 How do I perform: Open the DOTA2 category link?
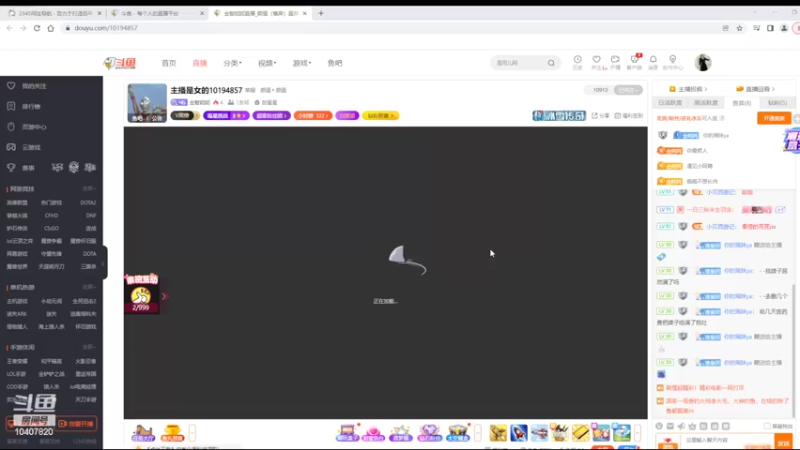point(88,203)
